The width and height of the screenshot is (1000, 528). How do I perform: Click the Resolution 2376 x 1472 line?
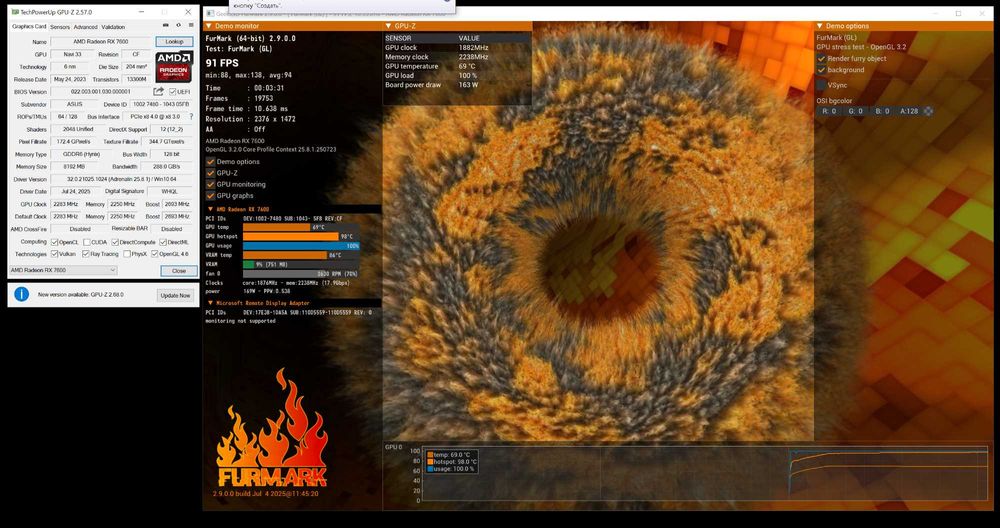pyautogui.click(x=251, y=119)
